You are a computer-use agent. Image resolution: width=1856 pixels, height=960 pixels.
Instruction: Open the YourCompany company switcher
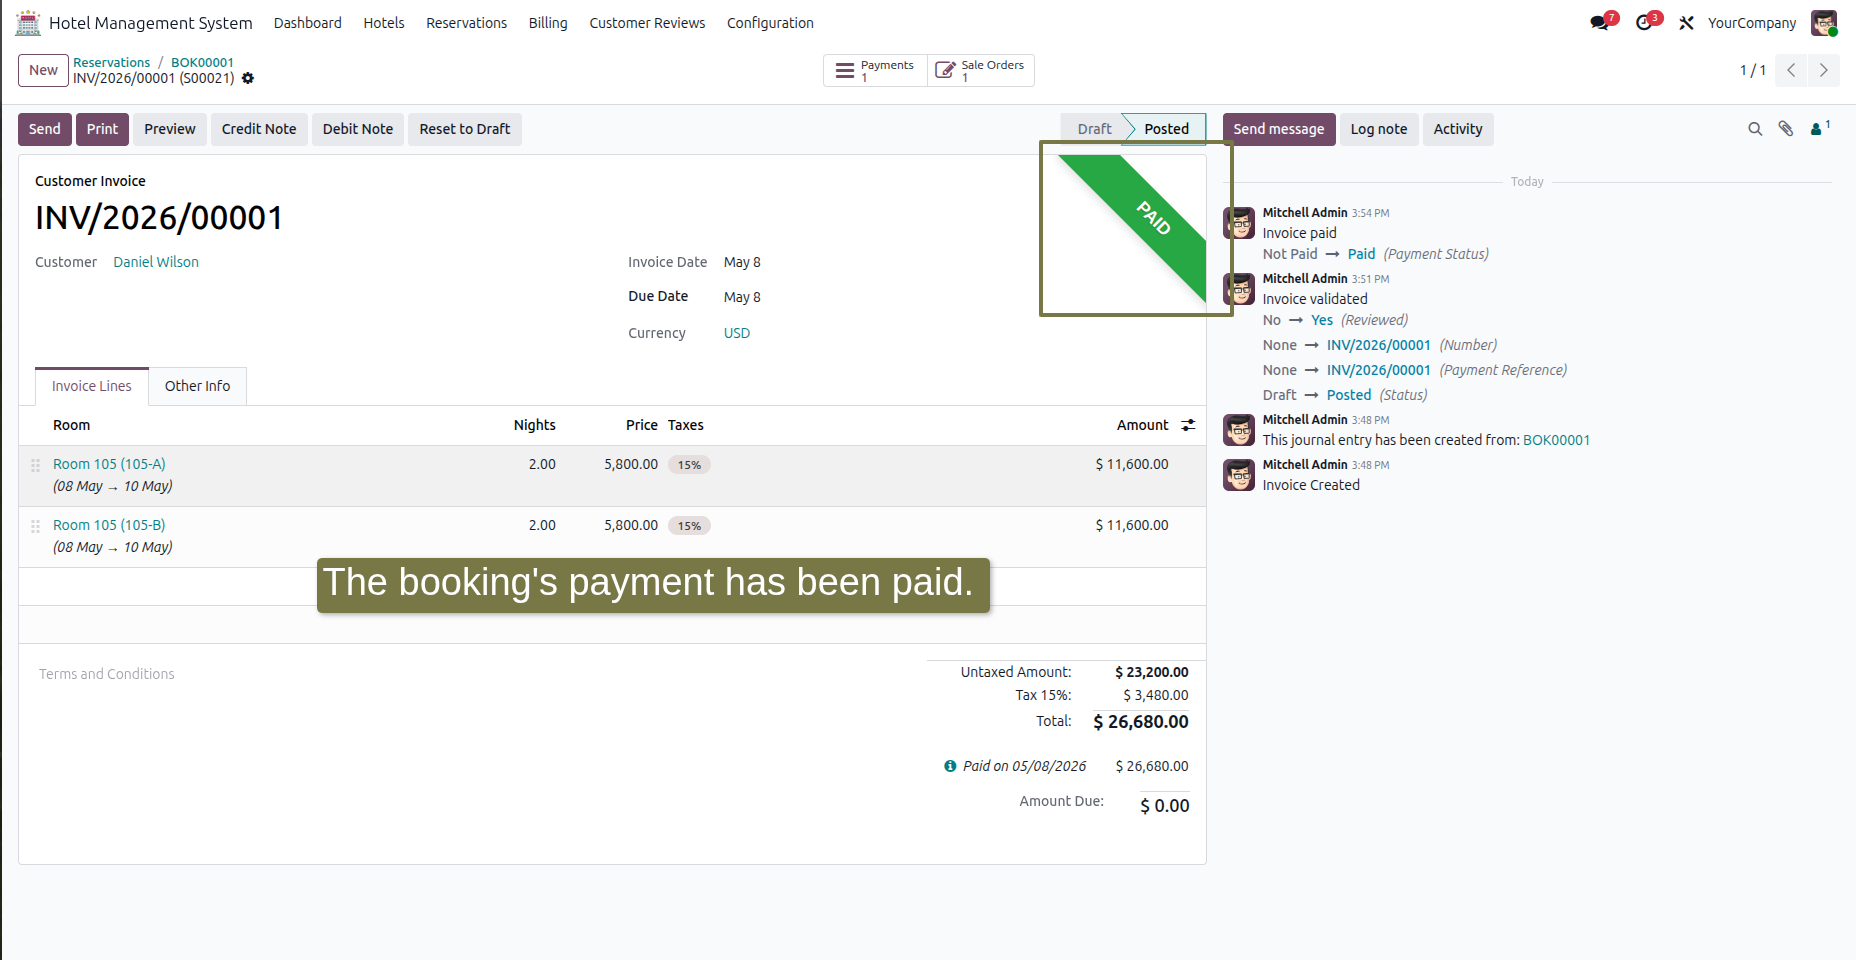click(1751, 22)
